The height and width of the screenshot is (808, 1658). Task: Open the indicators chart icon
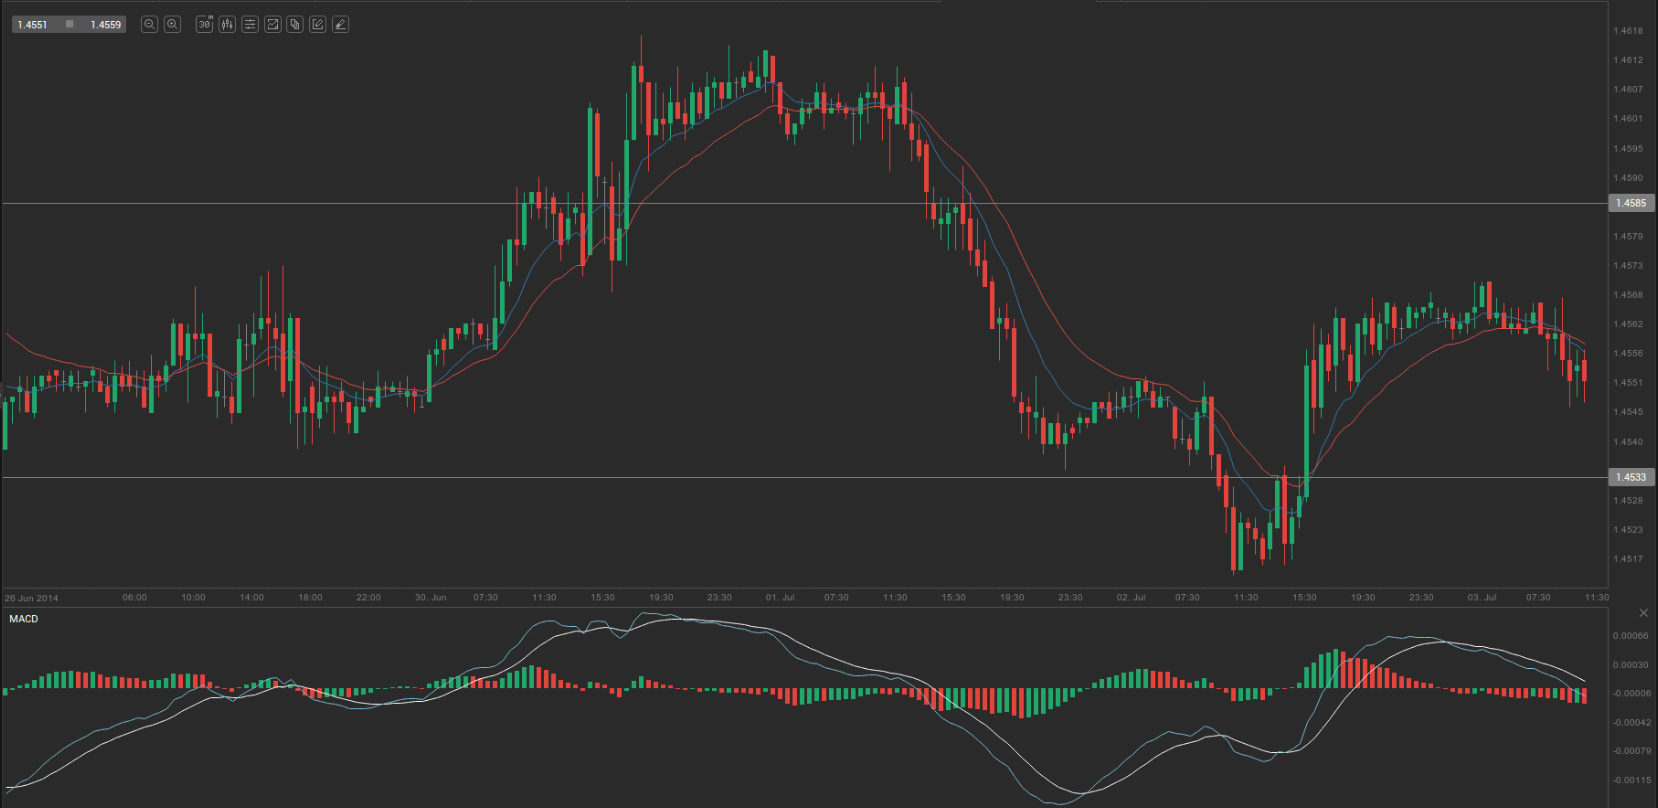coord(272,24)
